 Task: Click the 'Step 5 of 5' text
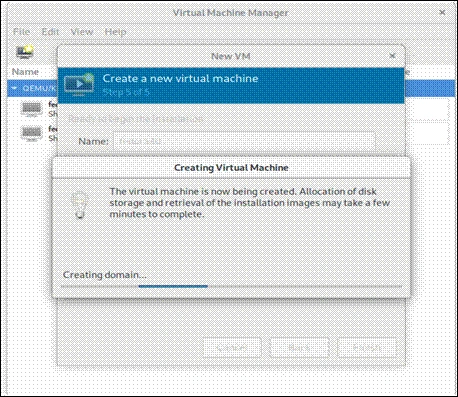click(x=126, y=92)
